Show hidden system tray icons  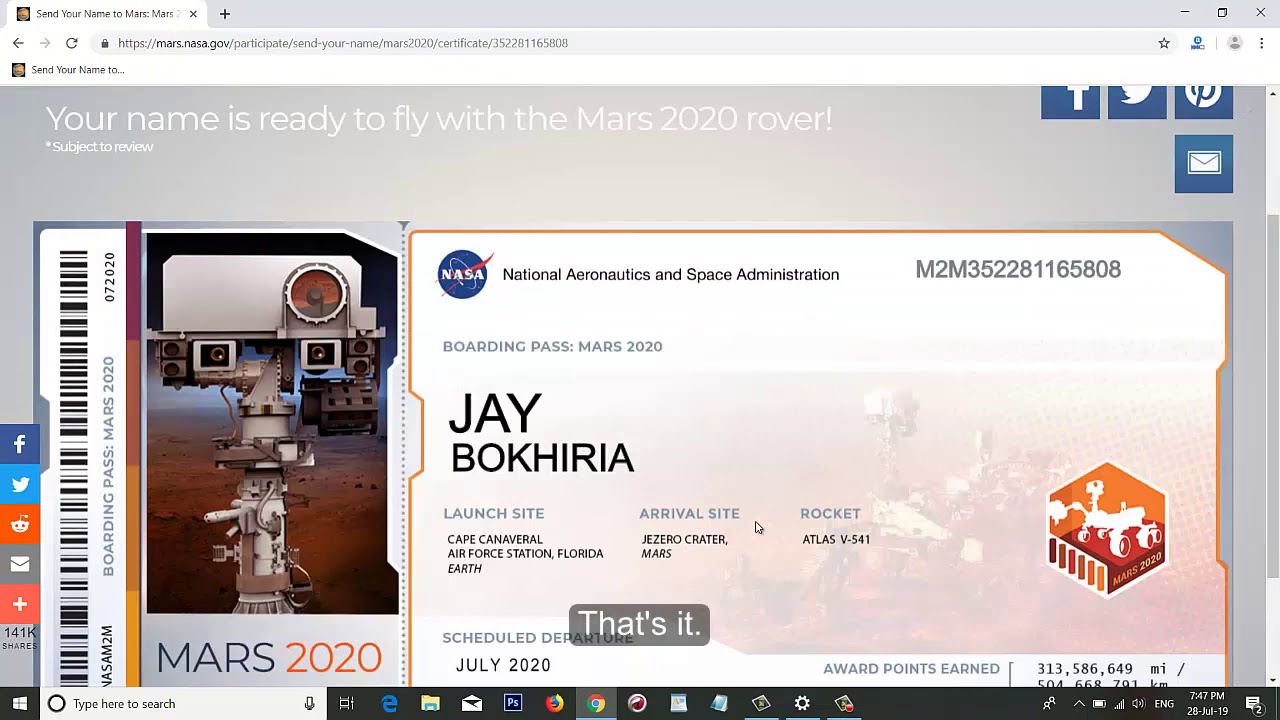(1078, 704)
